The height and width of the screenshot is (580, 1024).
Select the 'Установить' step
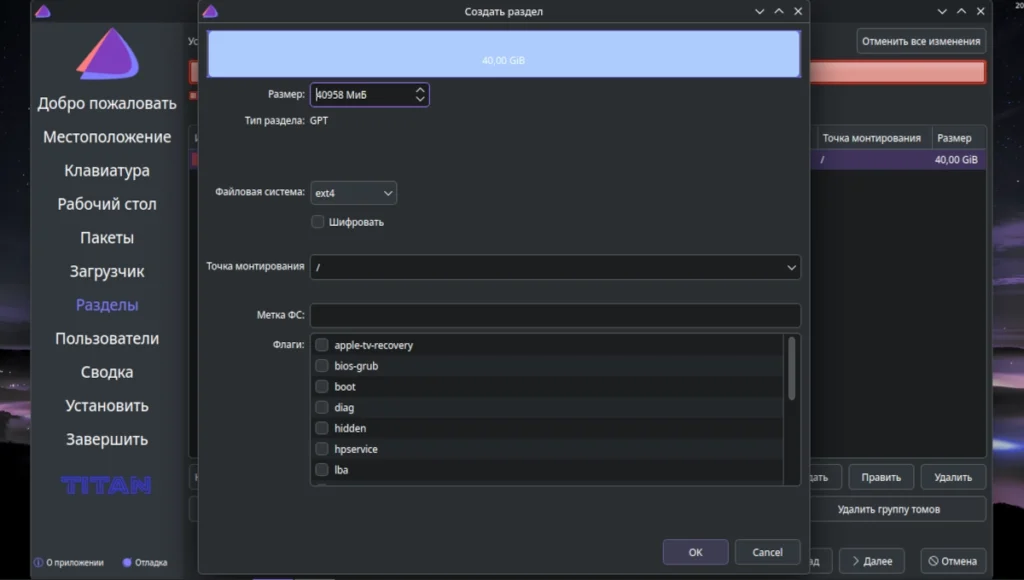pos(107,406)
